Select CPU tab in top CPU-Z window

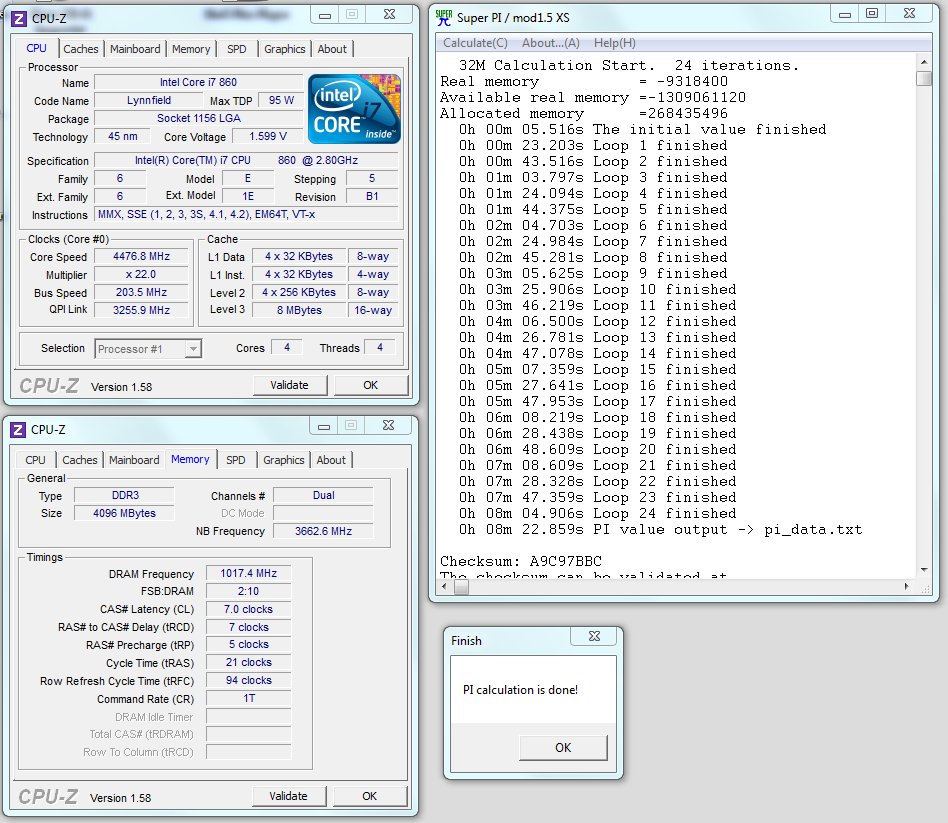[x=36, y=48]
